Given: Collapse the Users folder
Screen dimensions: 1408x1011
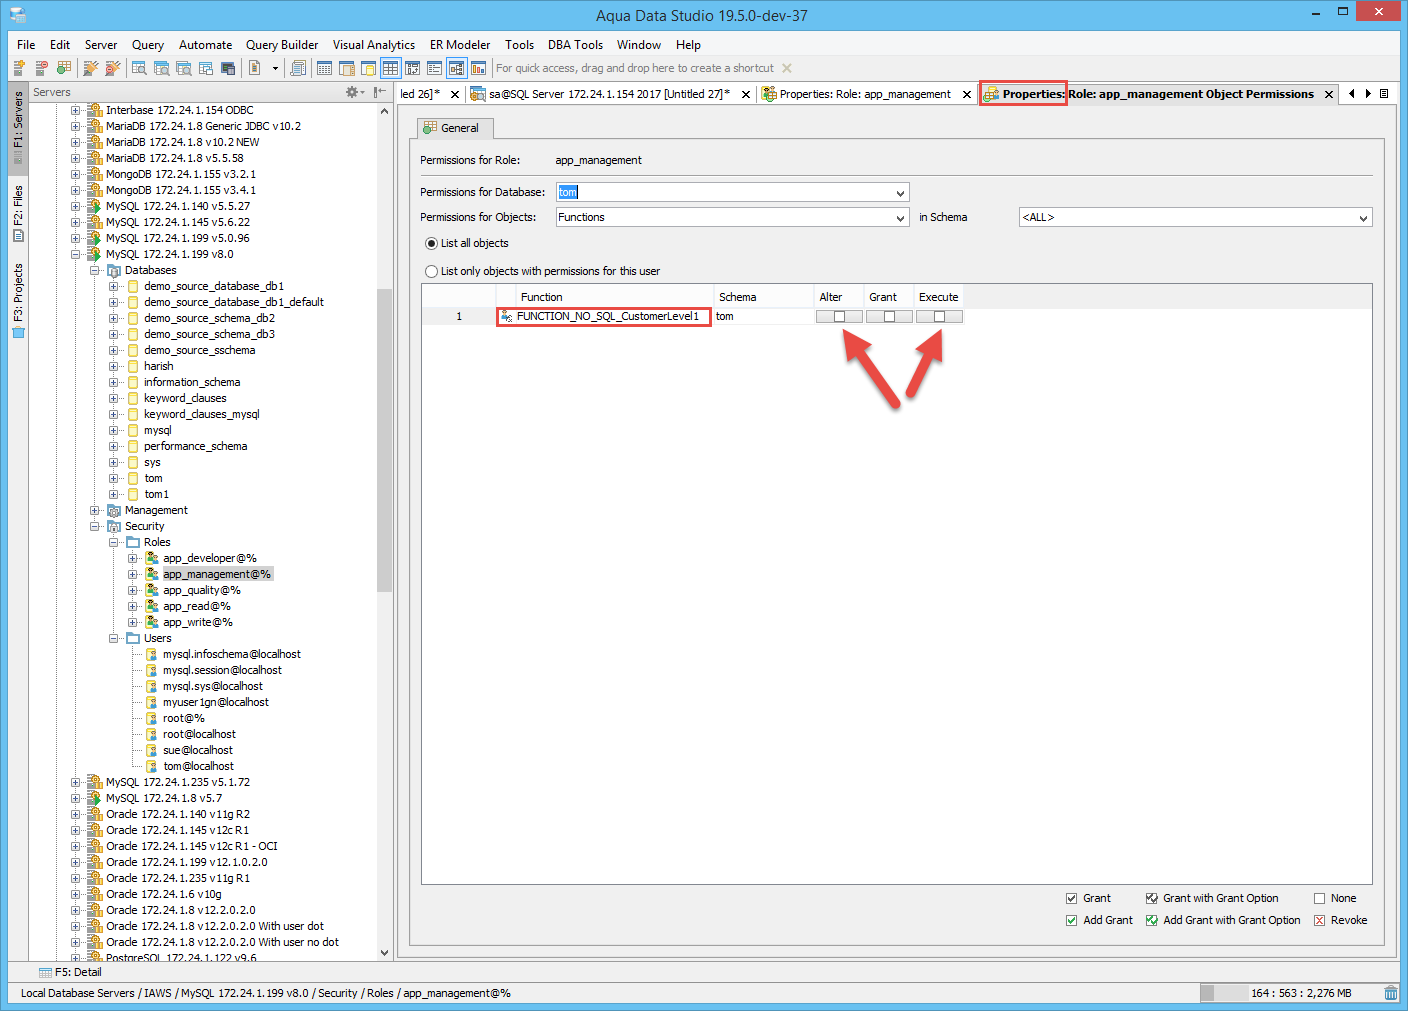Looking at the screenshot, I should (114, 638).
